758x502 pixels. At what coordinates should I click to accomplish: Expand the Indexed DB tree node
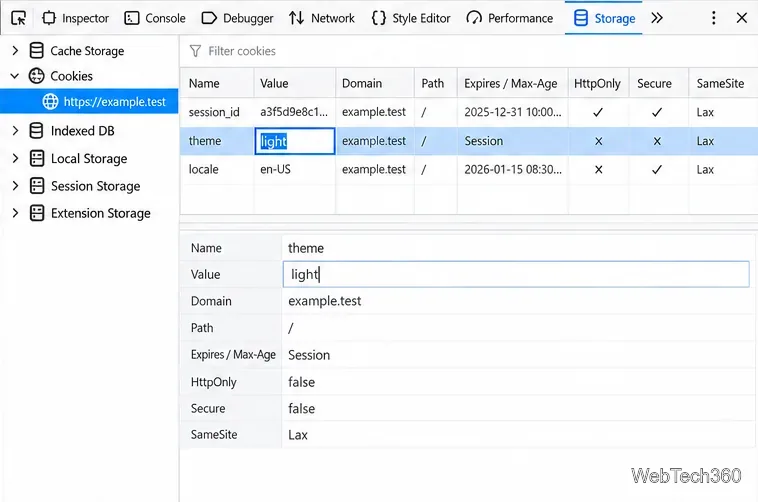[15, 131]
